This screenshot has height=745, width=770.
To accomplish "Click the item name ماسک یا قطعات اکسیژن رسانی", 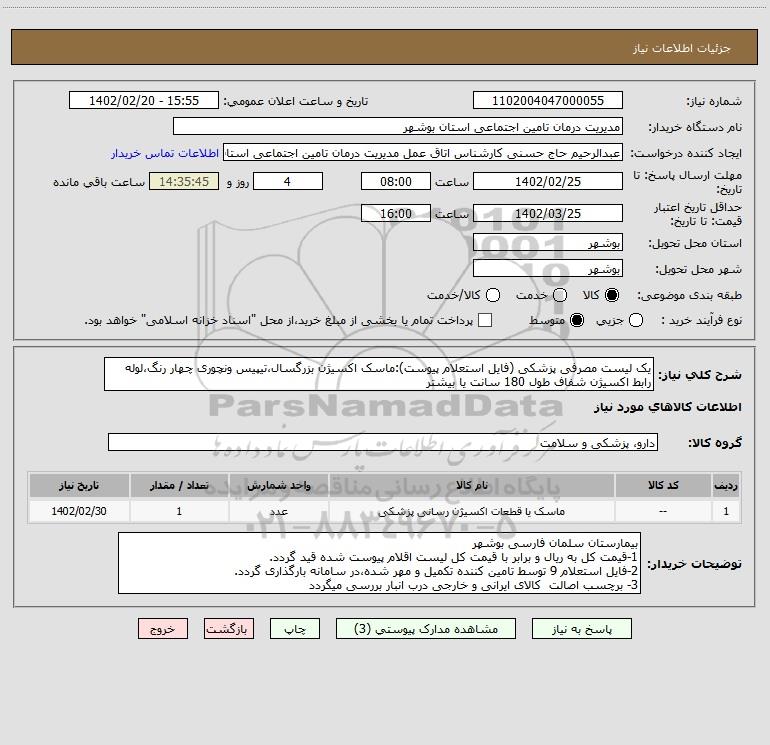I will 471,511.
